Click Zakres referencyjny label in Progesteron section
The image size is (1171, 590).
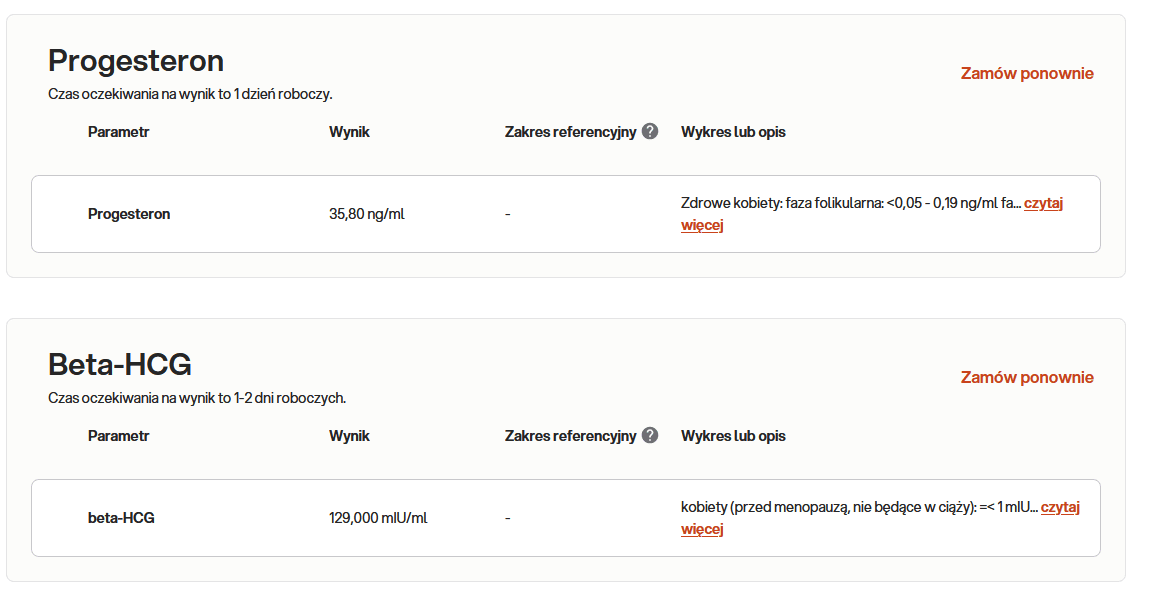coord(570,132)
